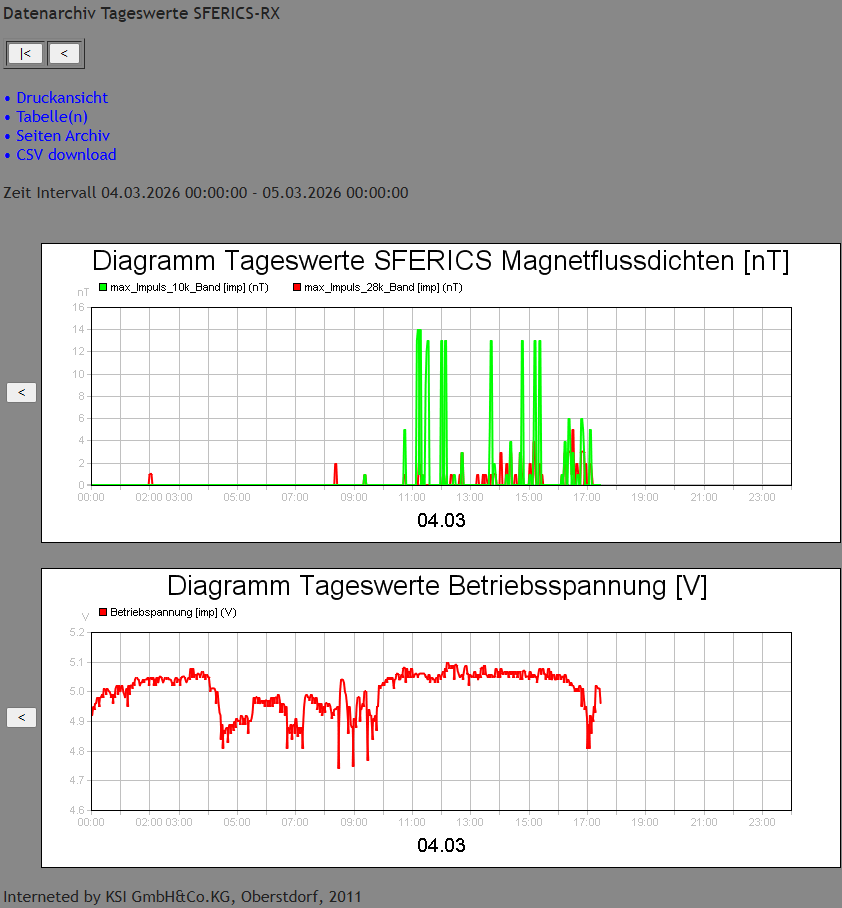Start the CSV download
This screenshot has height=908, width=842.
[66, 154]
